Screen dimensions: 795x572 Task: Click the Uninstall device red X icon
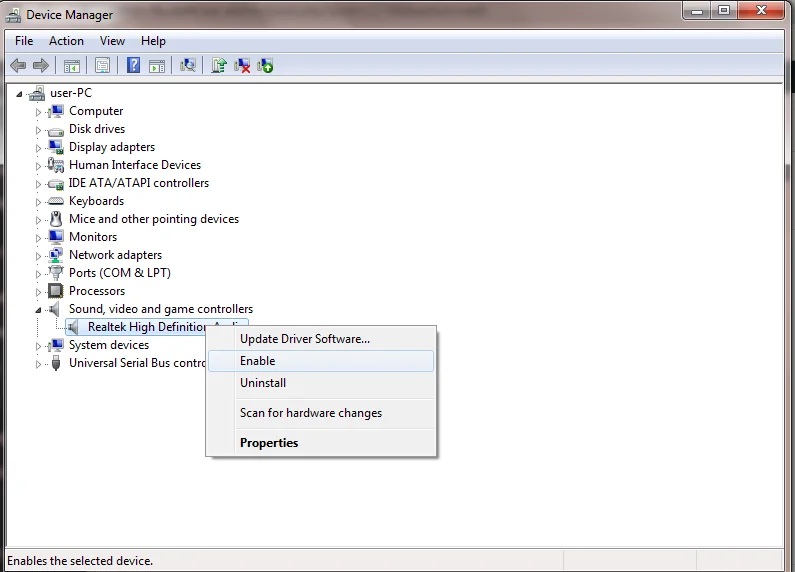coord(242,65)
